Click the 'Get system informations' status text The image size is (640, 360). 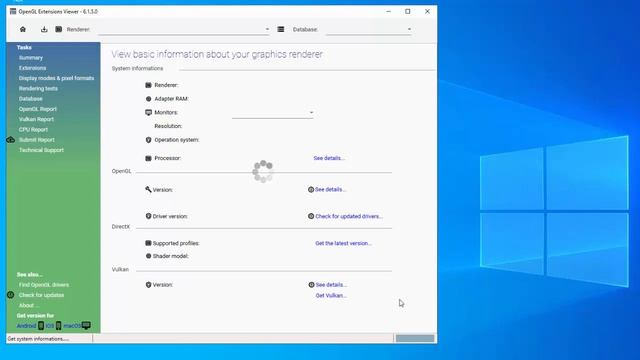[38, 339]
